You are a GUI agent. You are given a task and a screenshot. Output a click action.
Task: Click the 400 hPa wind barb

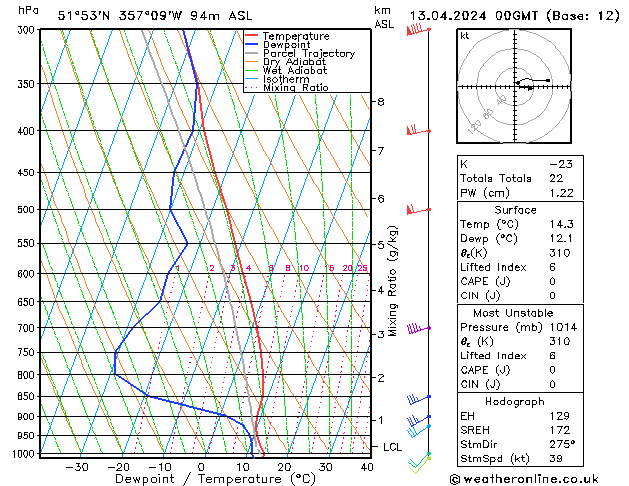(x=418, y=130)
